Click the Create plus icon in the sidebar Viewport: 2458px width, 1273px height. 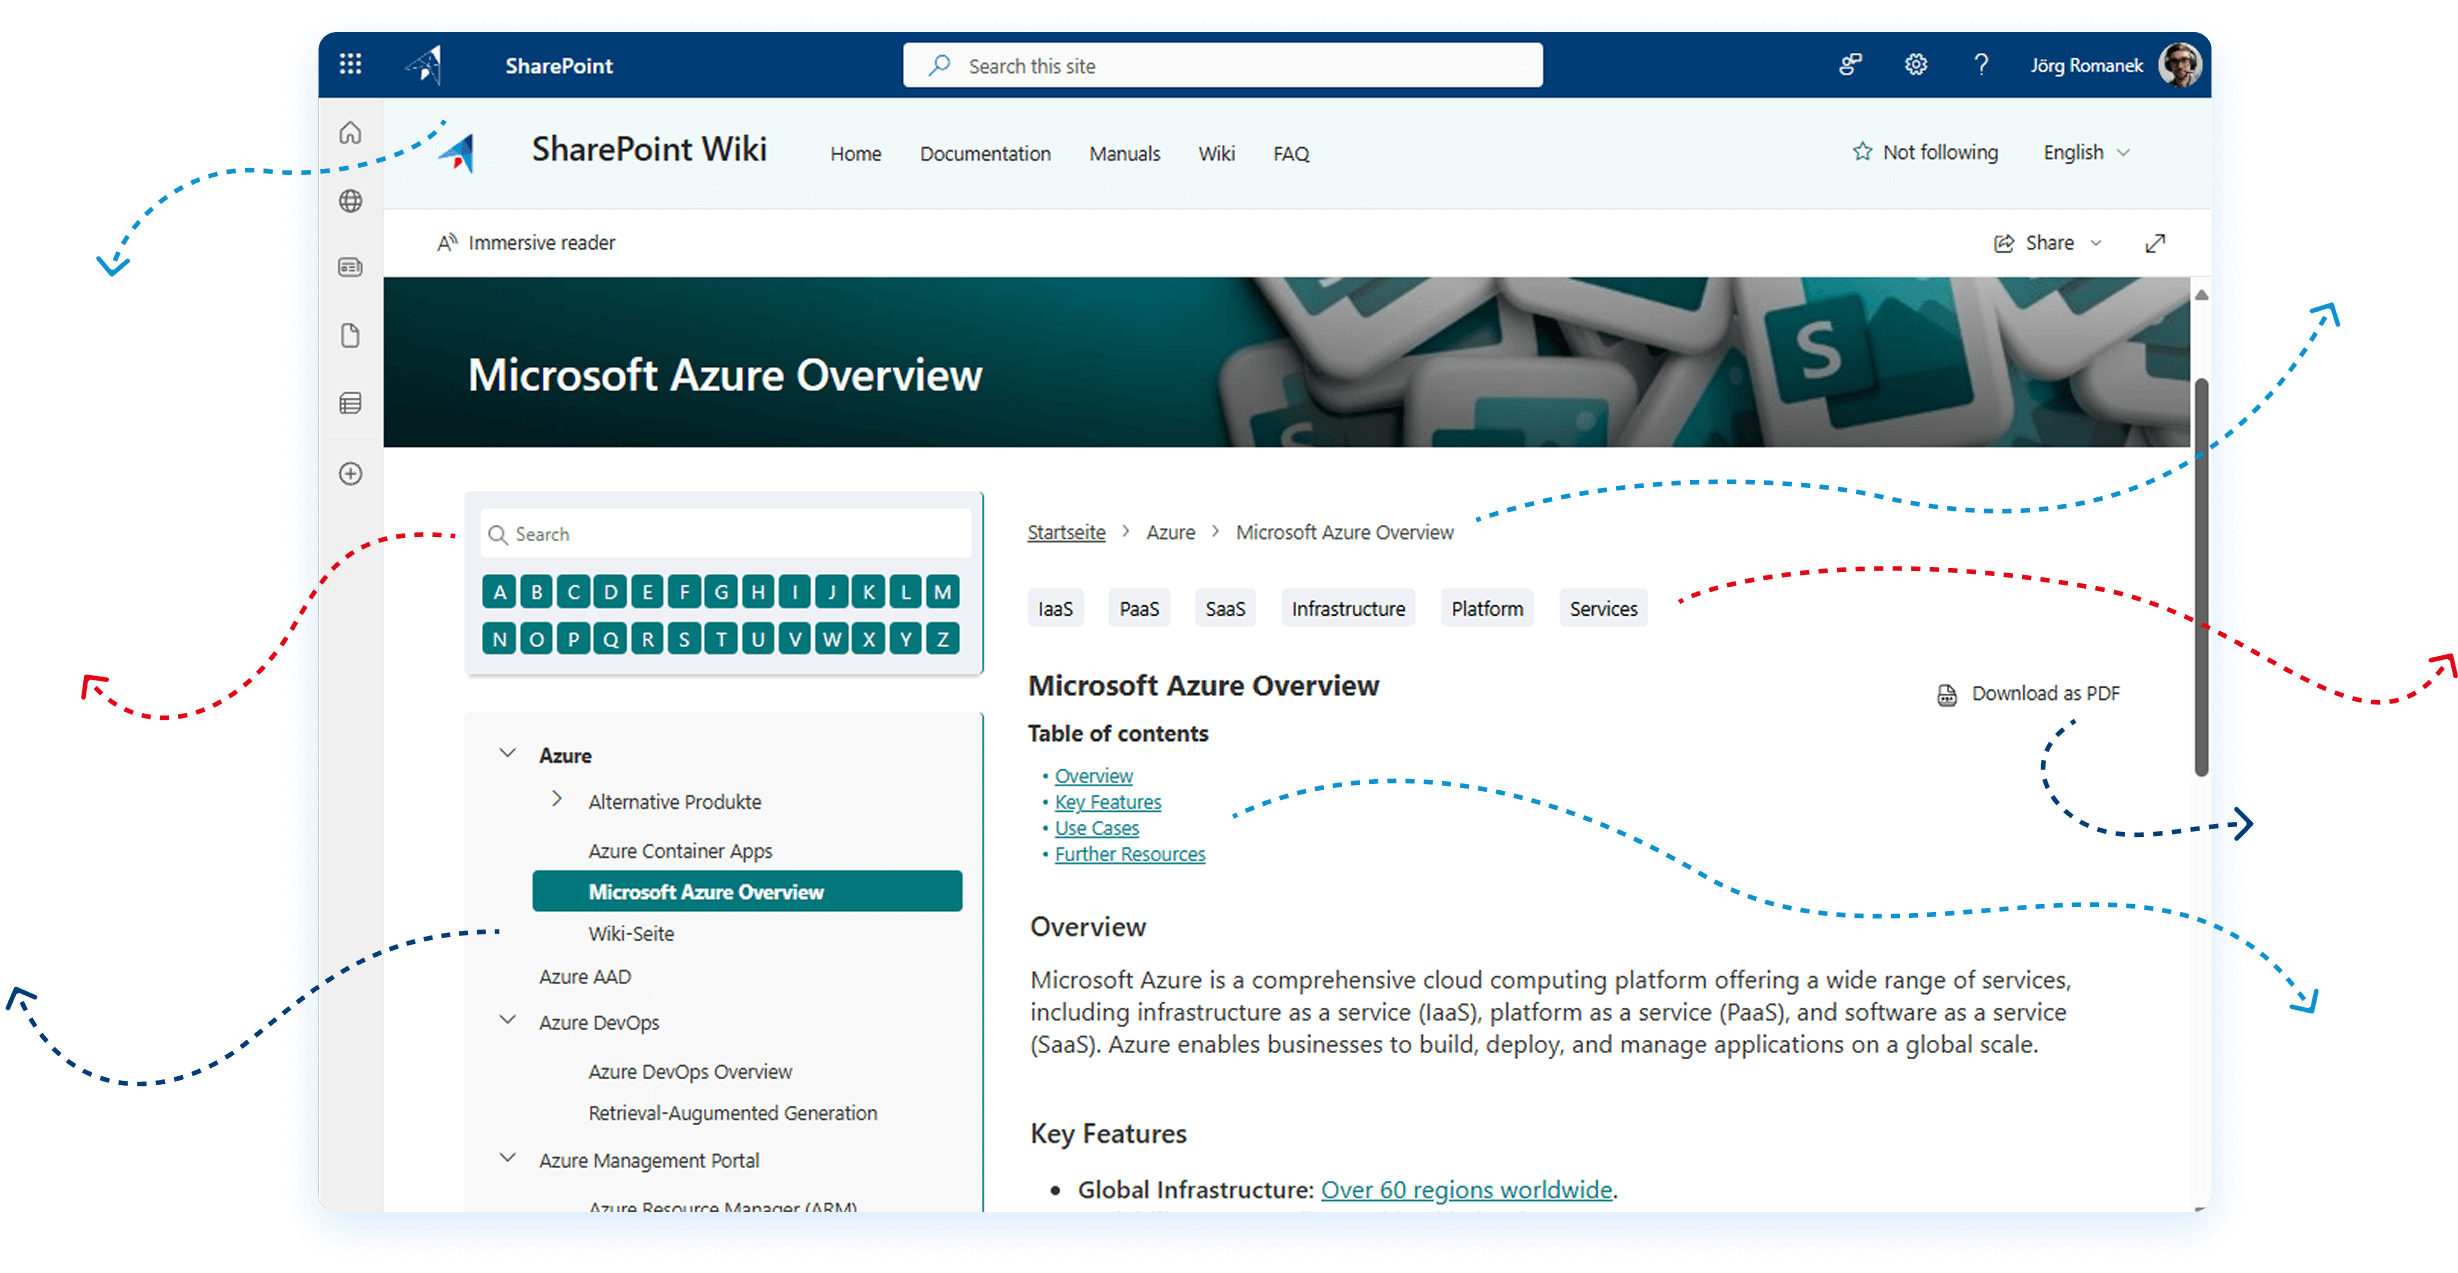tap(350, 473)
